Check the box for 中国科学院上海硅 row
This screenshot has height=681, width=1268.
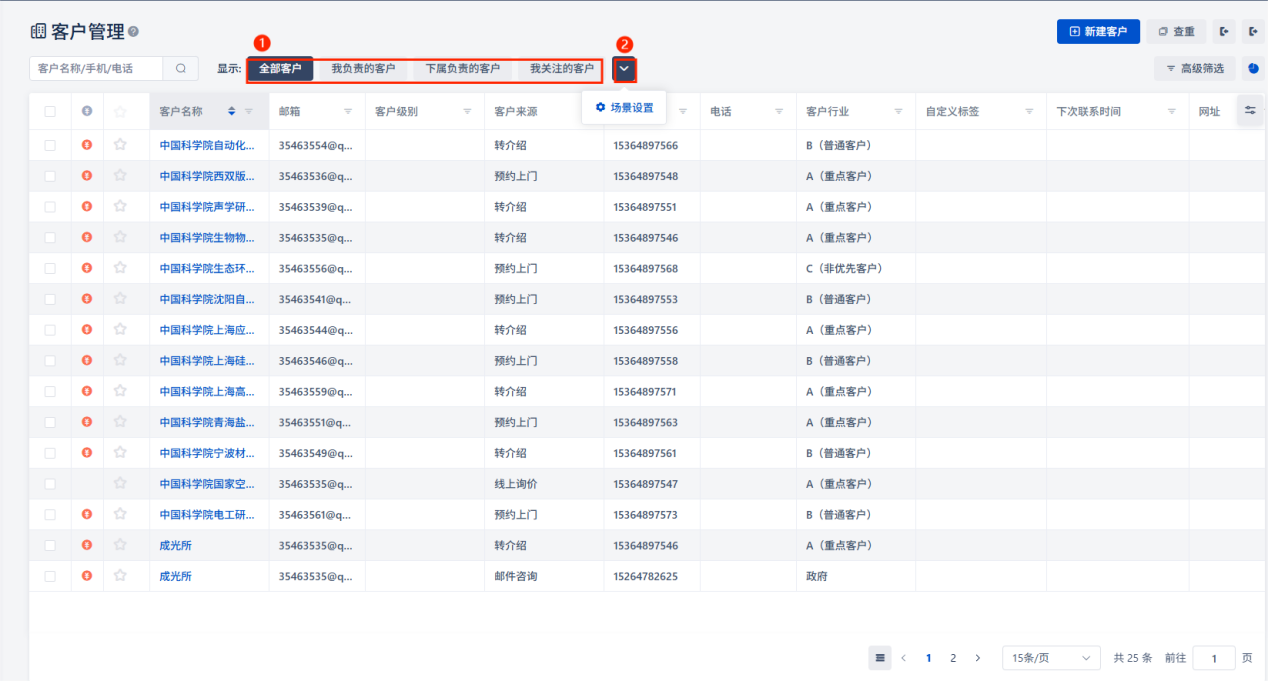(x=50, y=361)
